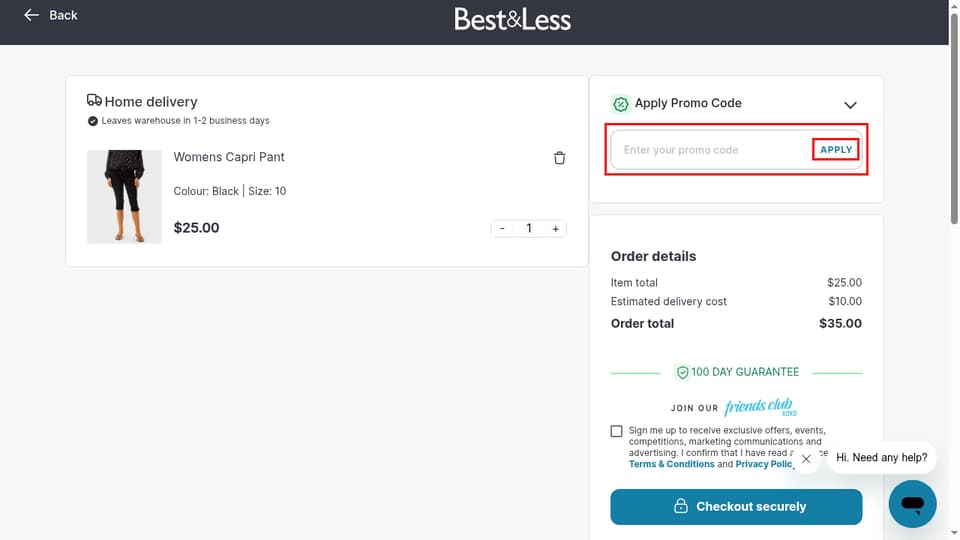960x540 pixels.
Task: Click the 100 day guarantee shield icon
Action: click(682, 372)
